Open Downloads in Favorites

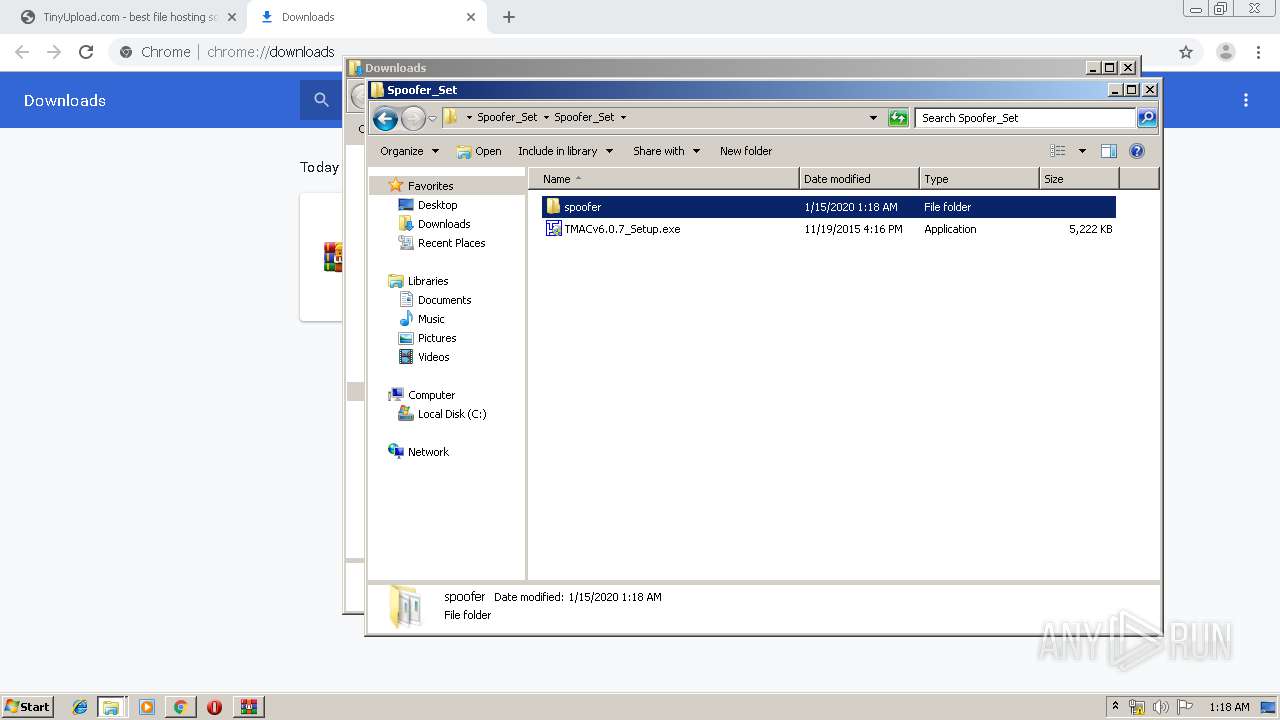tap(444, 224)
